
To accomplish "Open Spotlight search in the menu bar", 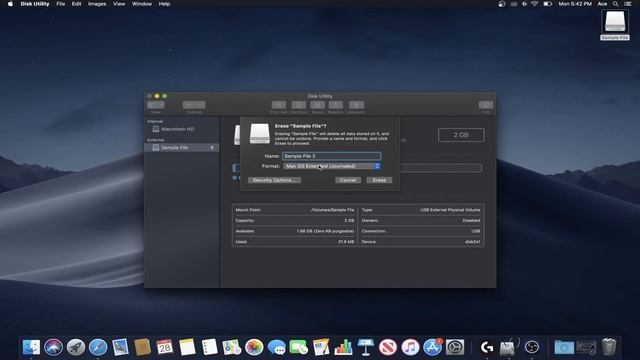I will click(616, 4).
